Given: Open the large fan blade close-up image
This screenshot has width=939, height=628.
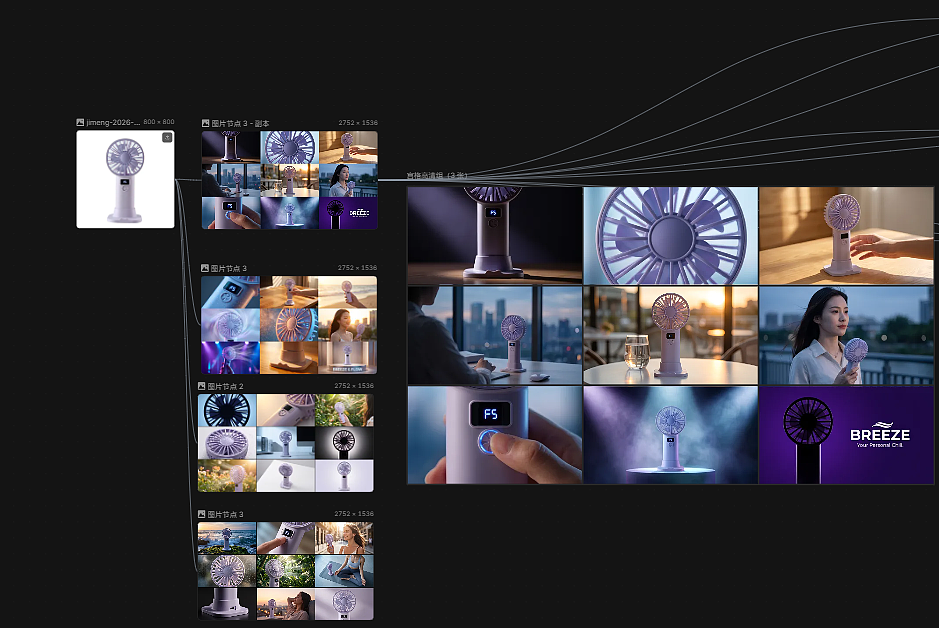Looking at the screenshot, I should (x=671, y=235).
